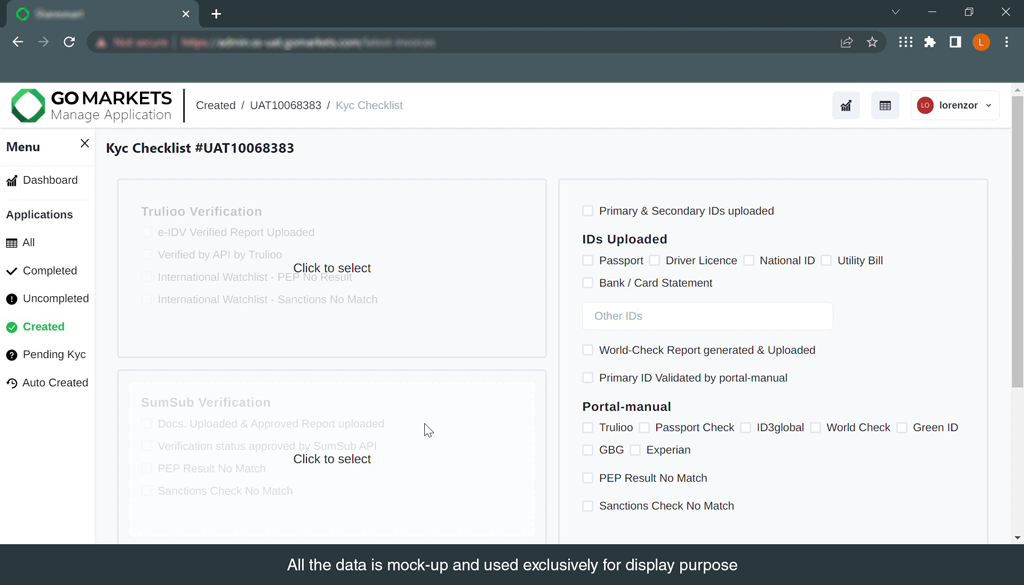Viewport: 1024px width, 585px height.
Task: Click the Created breadcrumb link
Action: click(216, 106)
